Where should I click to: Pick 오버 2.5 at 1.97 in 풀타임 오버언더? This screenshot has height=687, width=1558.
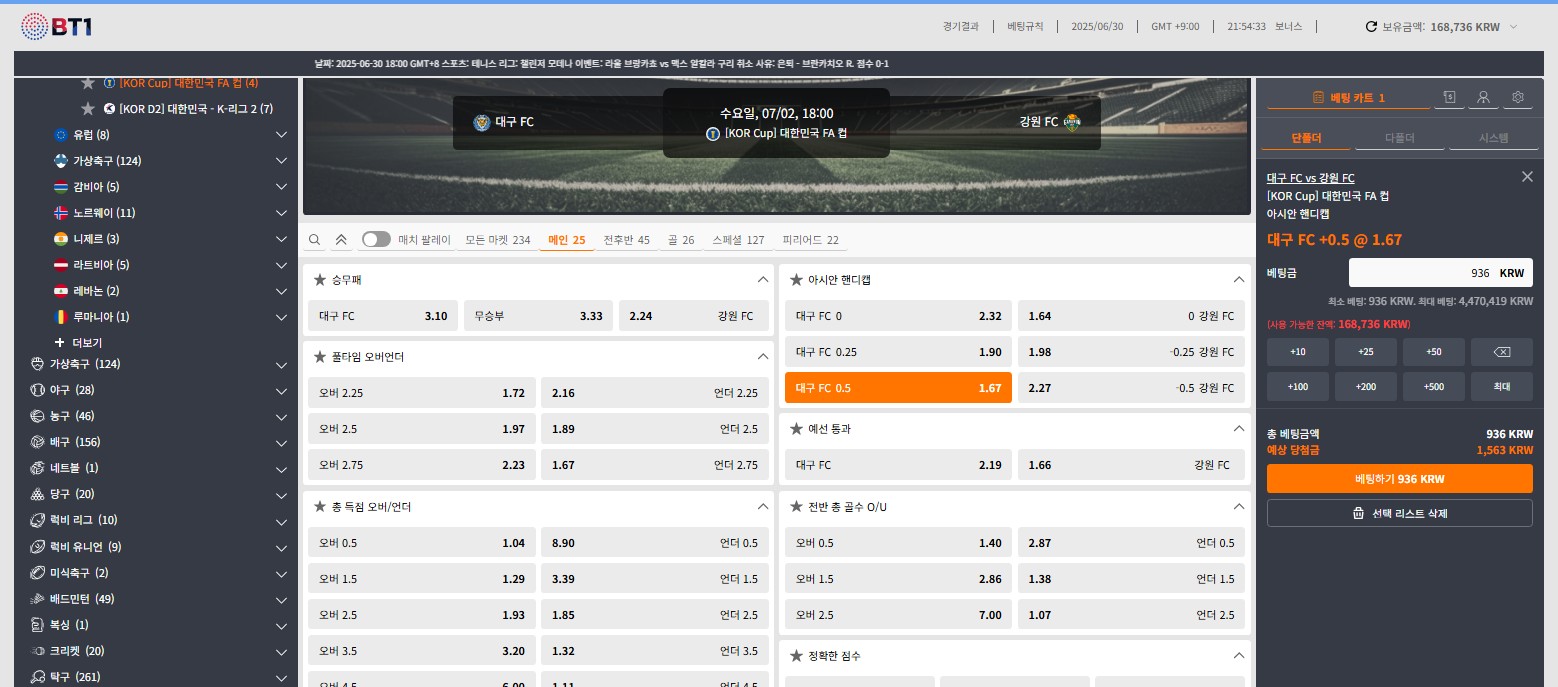[x=422, y=429]
